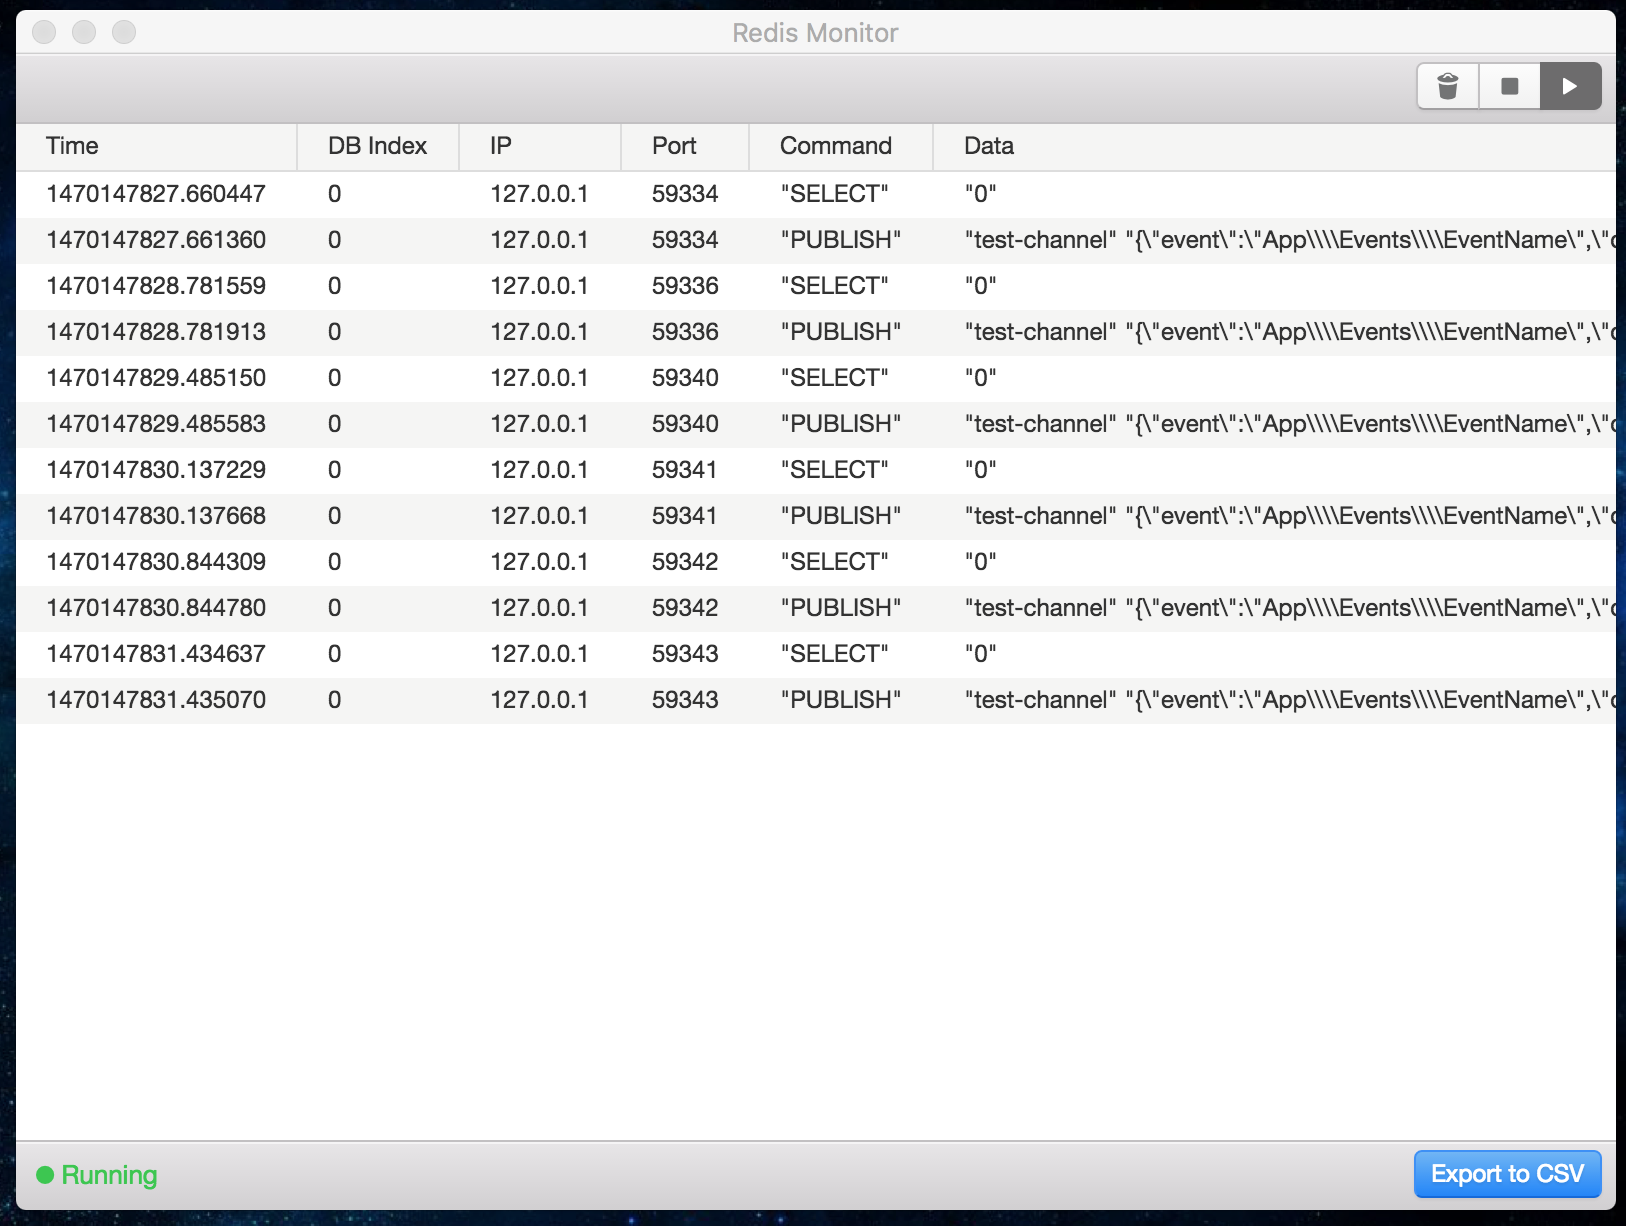Viewport: 1626px width, 1226px height.
Task: Select row with time 1470147829.485150
Action: click(x=816, y=378)
